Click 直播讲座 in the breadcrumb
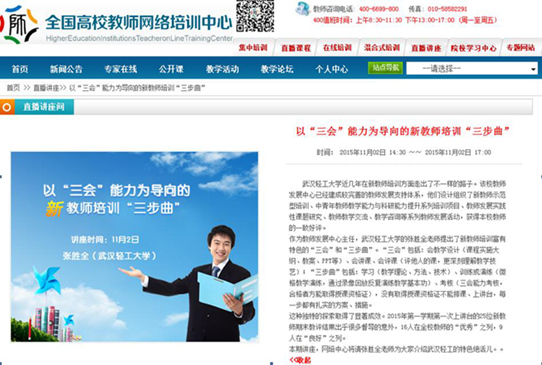The width and height of the screenshot is (542, 365). click(x=46, y=88)
